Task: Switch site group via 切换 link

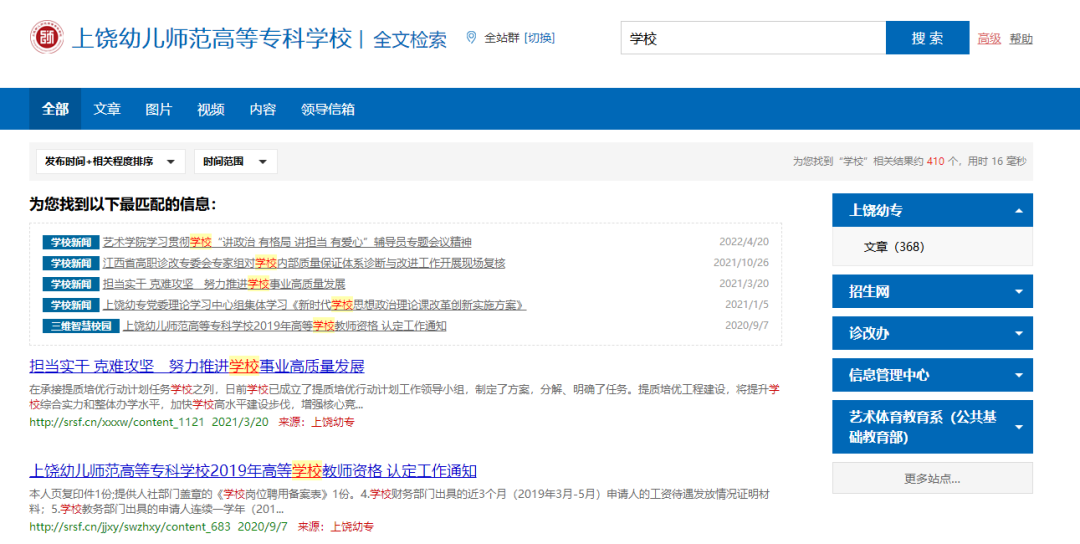Action: (x=540, y=38)
